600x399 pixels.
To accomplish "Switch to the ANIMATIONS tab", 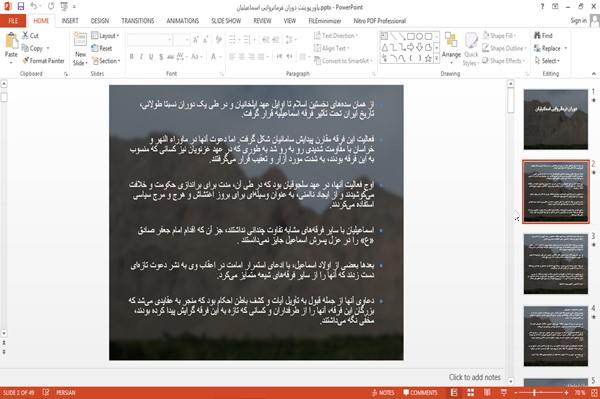I will (x=183, y=21).
